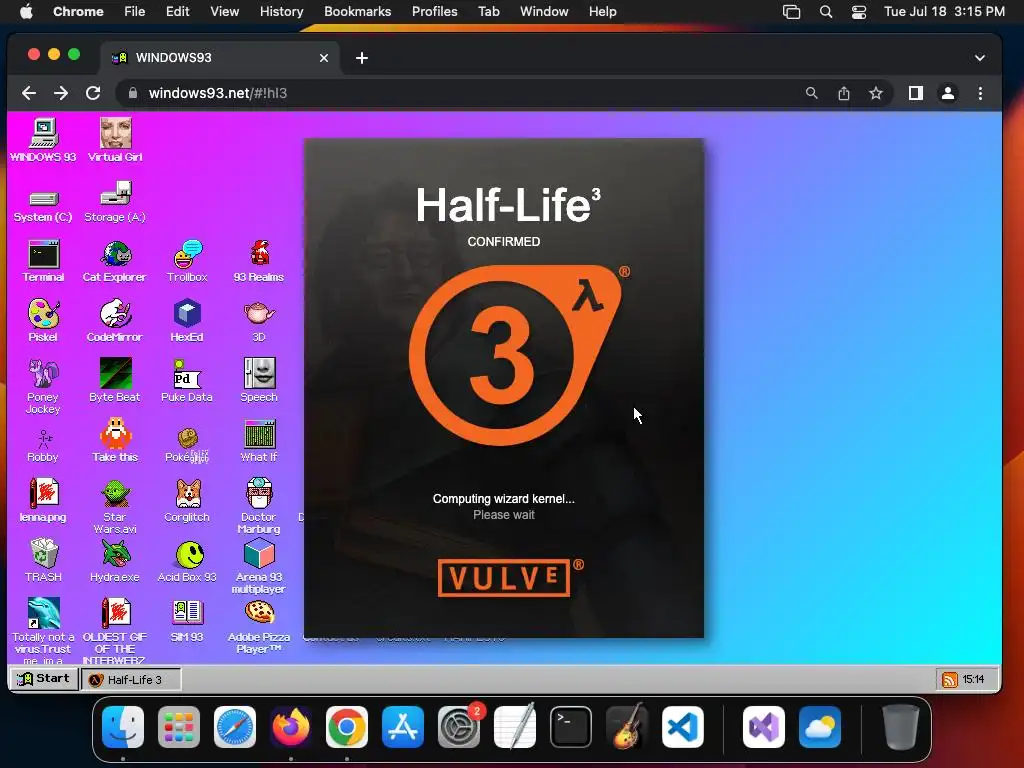This screenshot has height=768, width=1024.
Task: Focus the windows93.net address bar
Action: click(x=457, y=93)
